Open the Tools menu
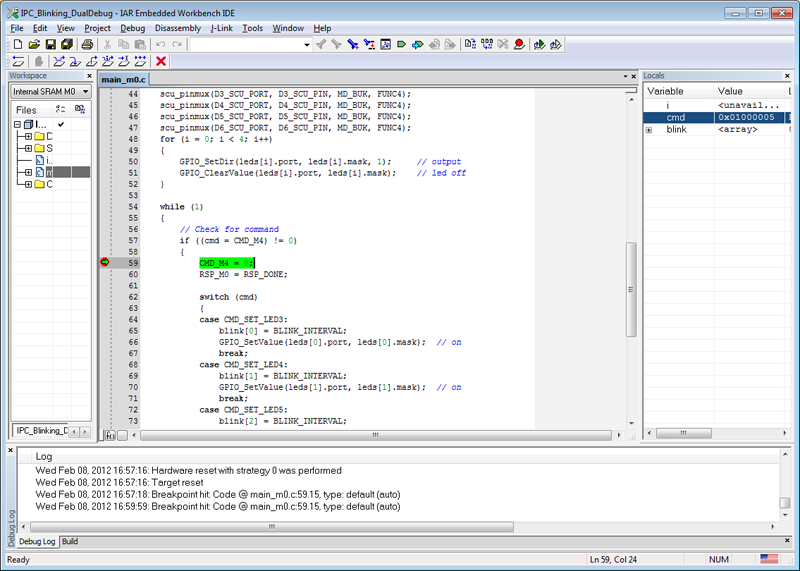Viewport: 800px width, 571px height. [253, 28]
